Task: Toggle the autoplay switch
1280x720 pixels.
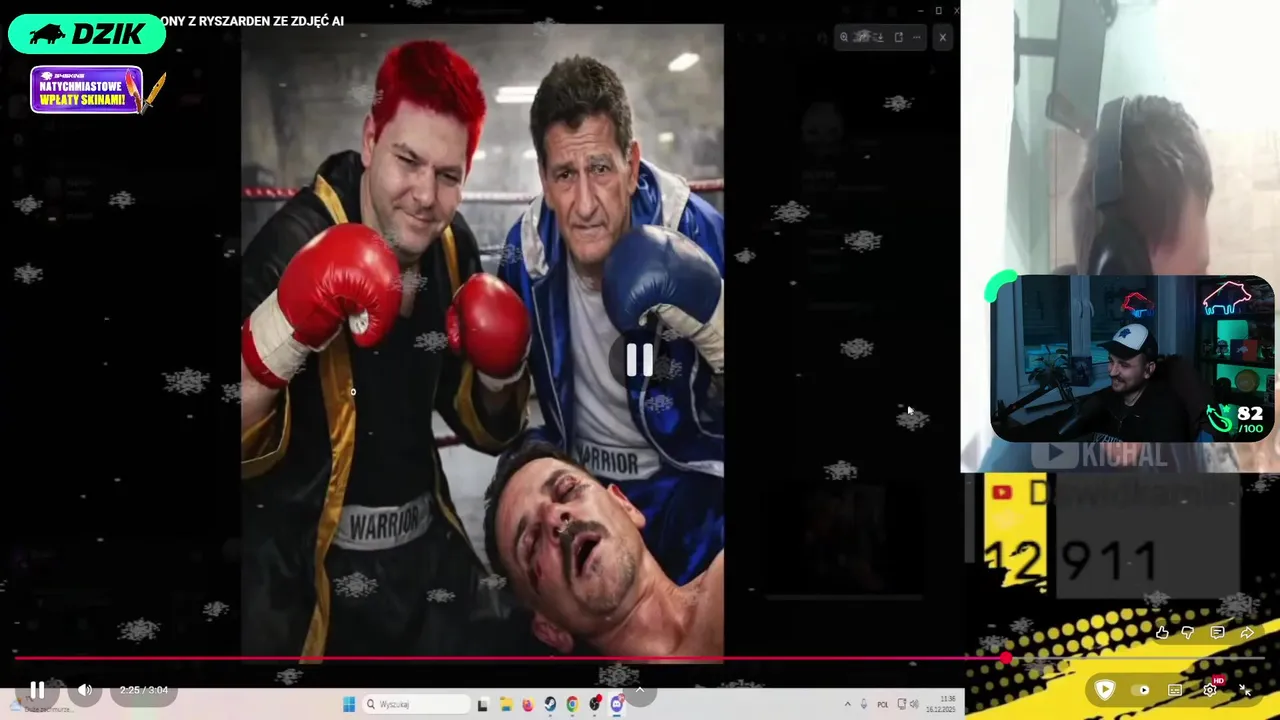Action: [1140, 690]
